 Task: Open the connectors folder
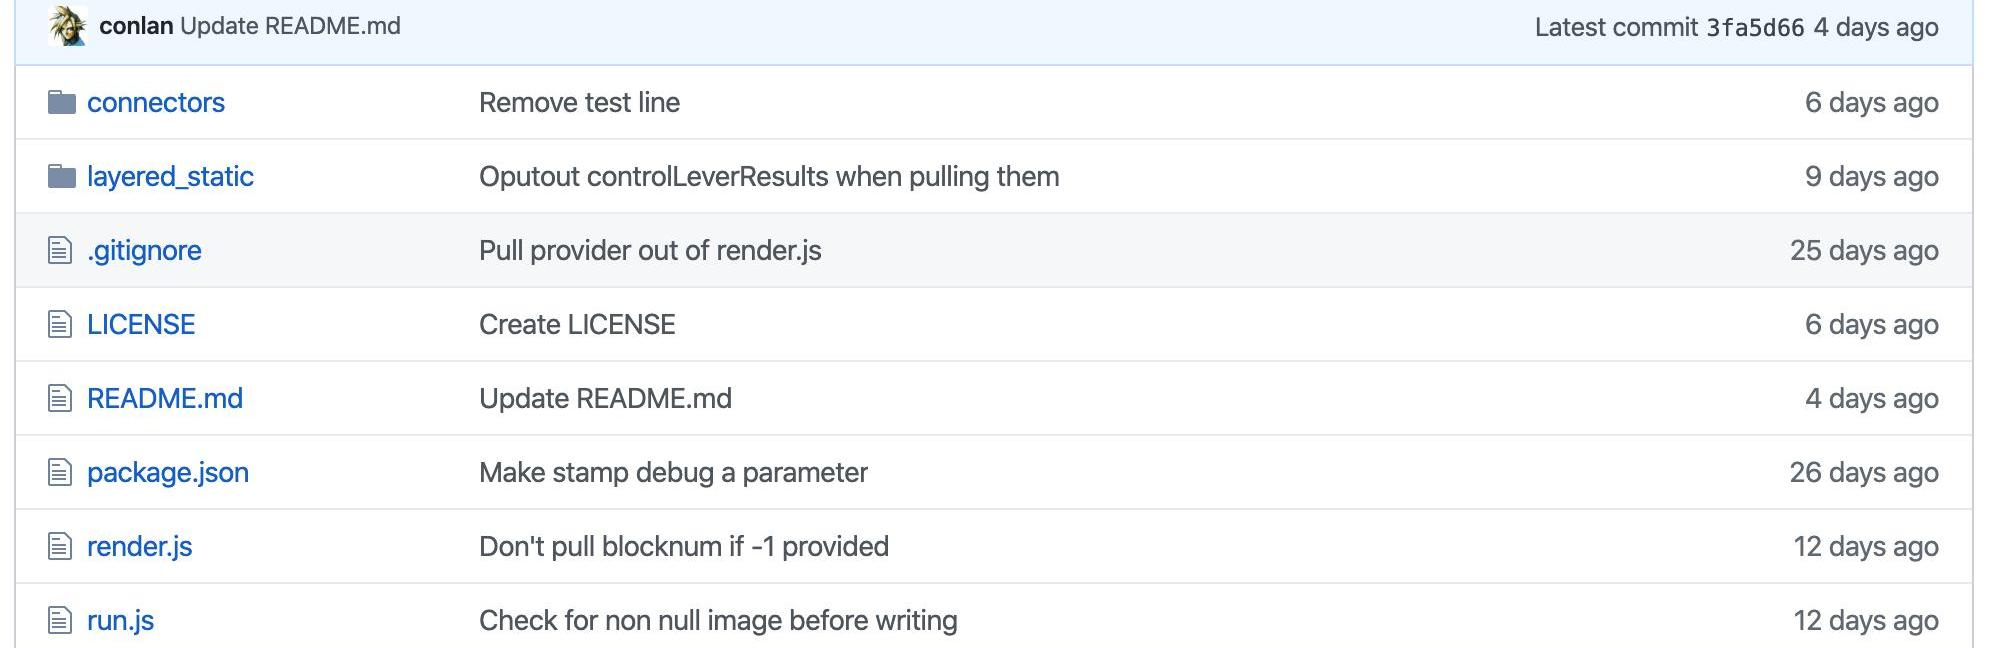tap(156, 102)
